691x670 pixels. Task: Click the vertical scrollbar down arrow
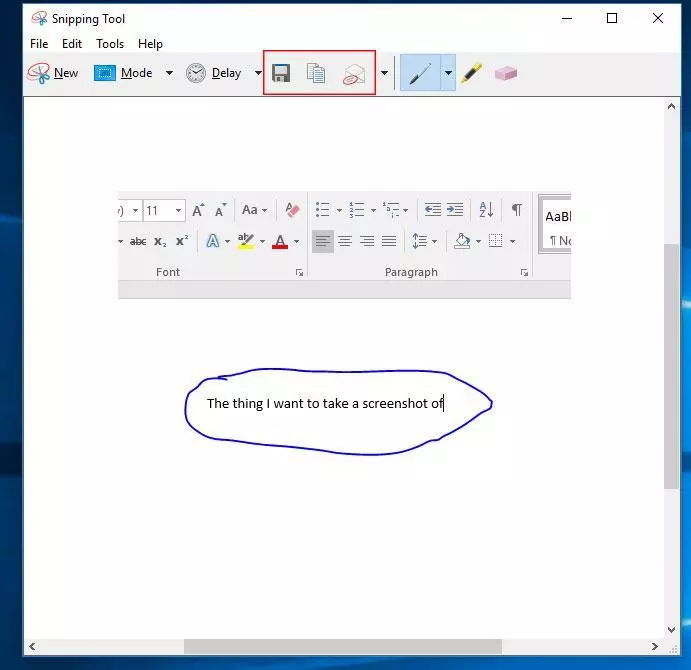671,629
